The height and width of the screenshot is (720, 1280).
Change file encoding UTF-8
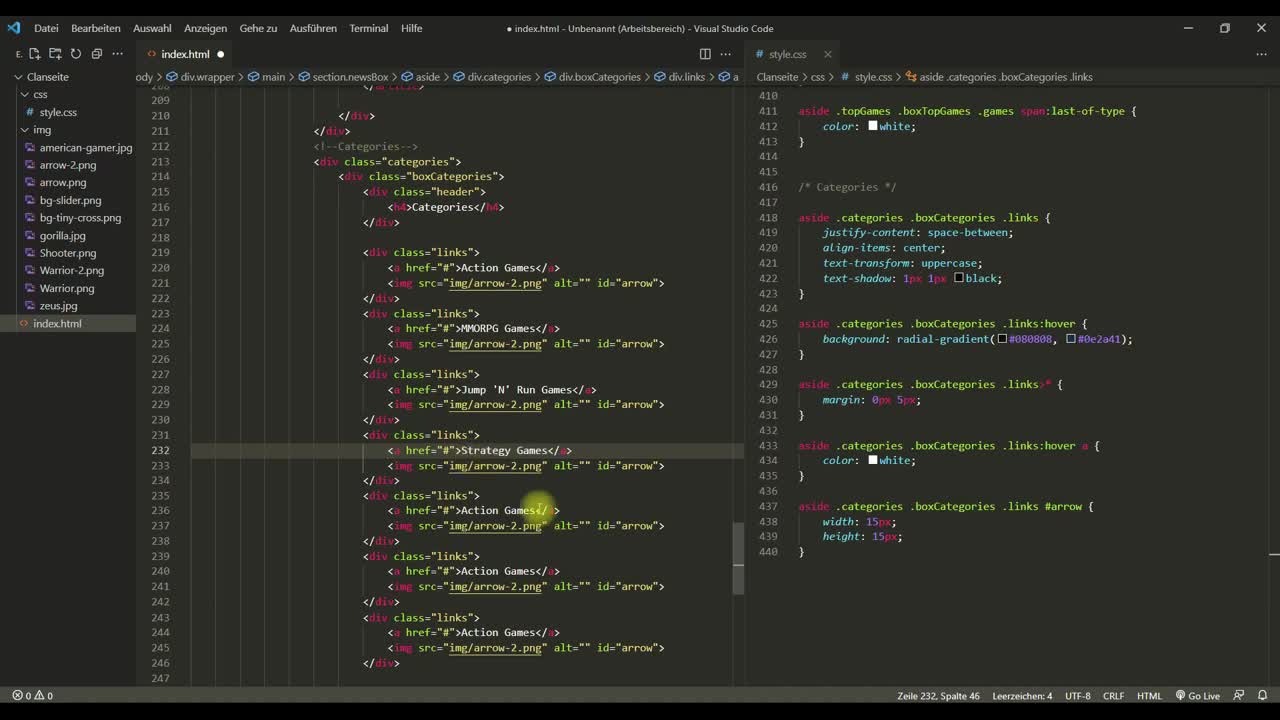tap(1078, 696)
